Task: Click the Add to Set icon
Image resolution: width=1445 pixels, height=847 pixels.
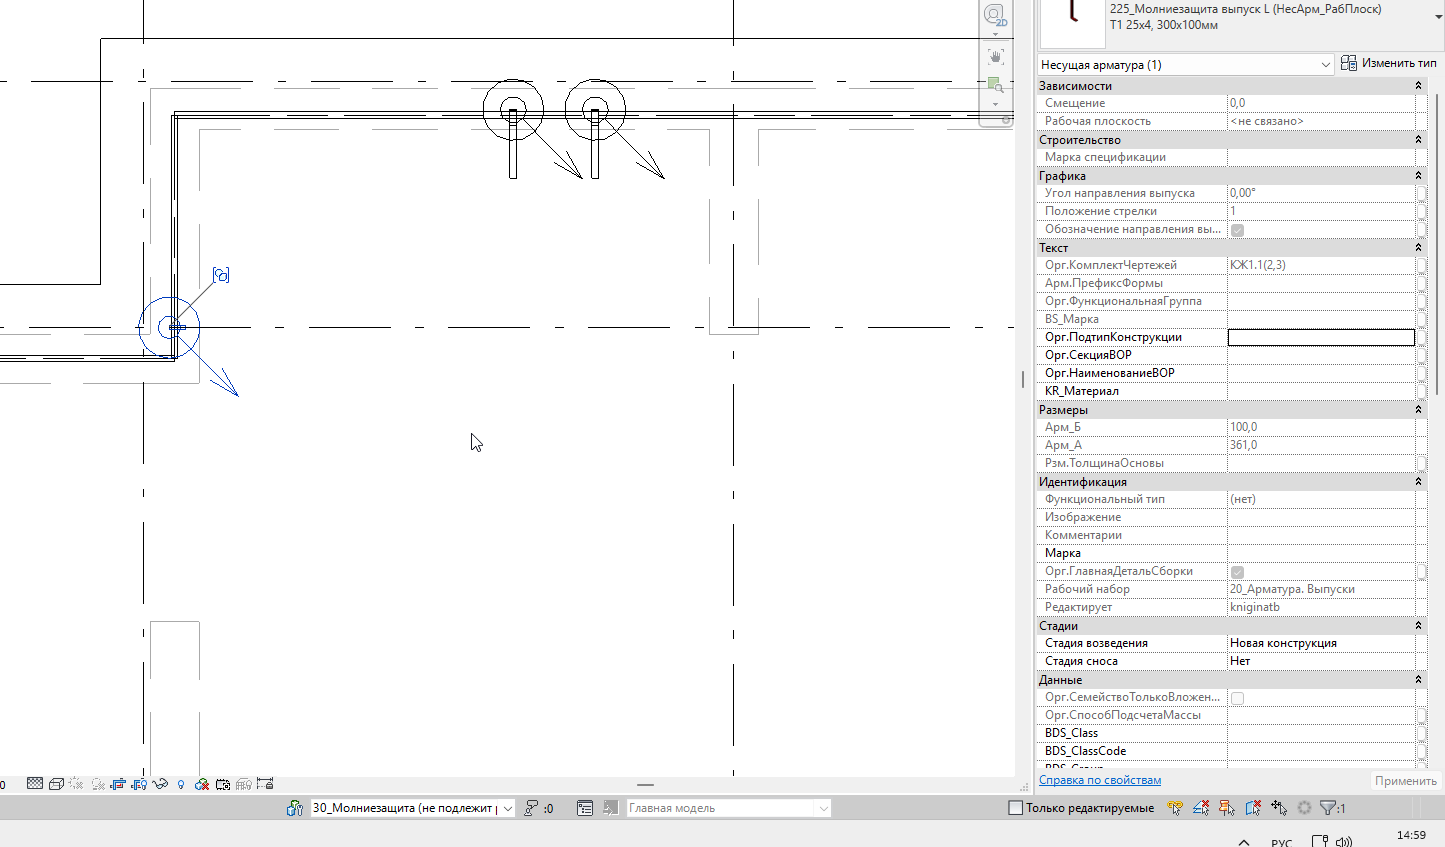Action: click(x=610, y=808)
